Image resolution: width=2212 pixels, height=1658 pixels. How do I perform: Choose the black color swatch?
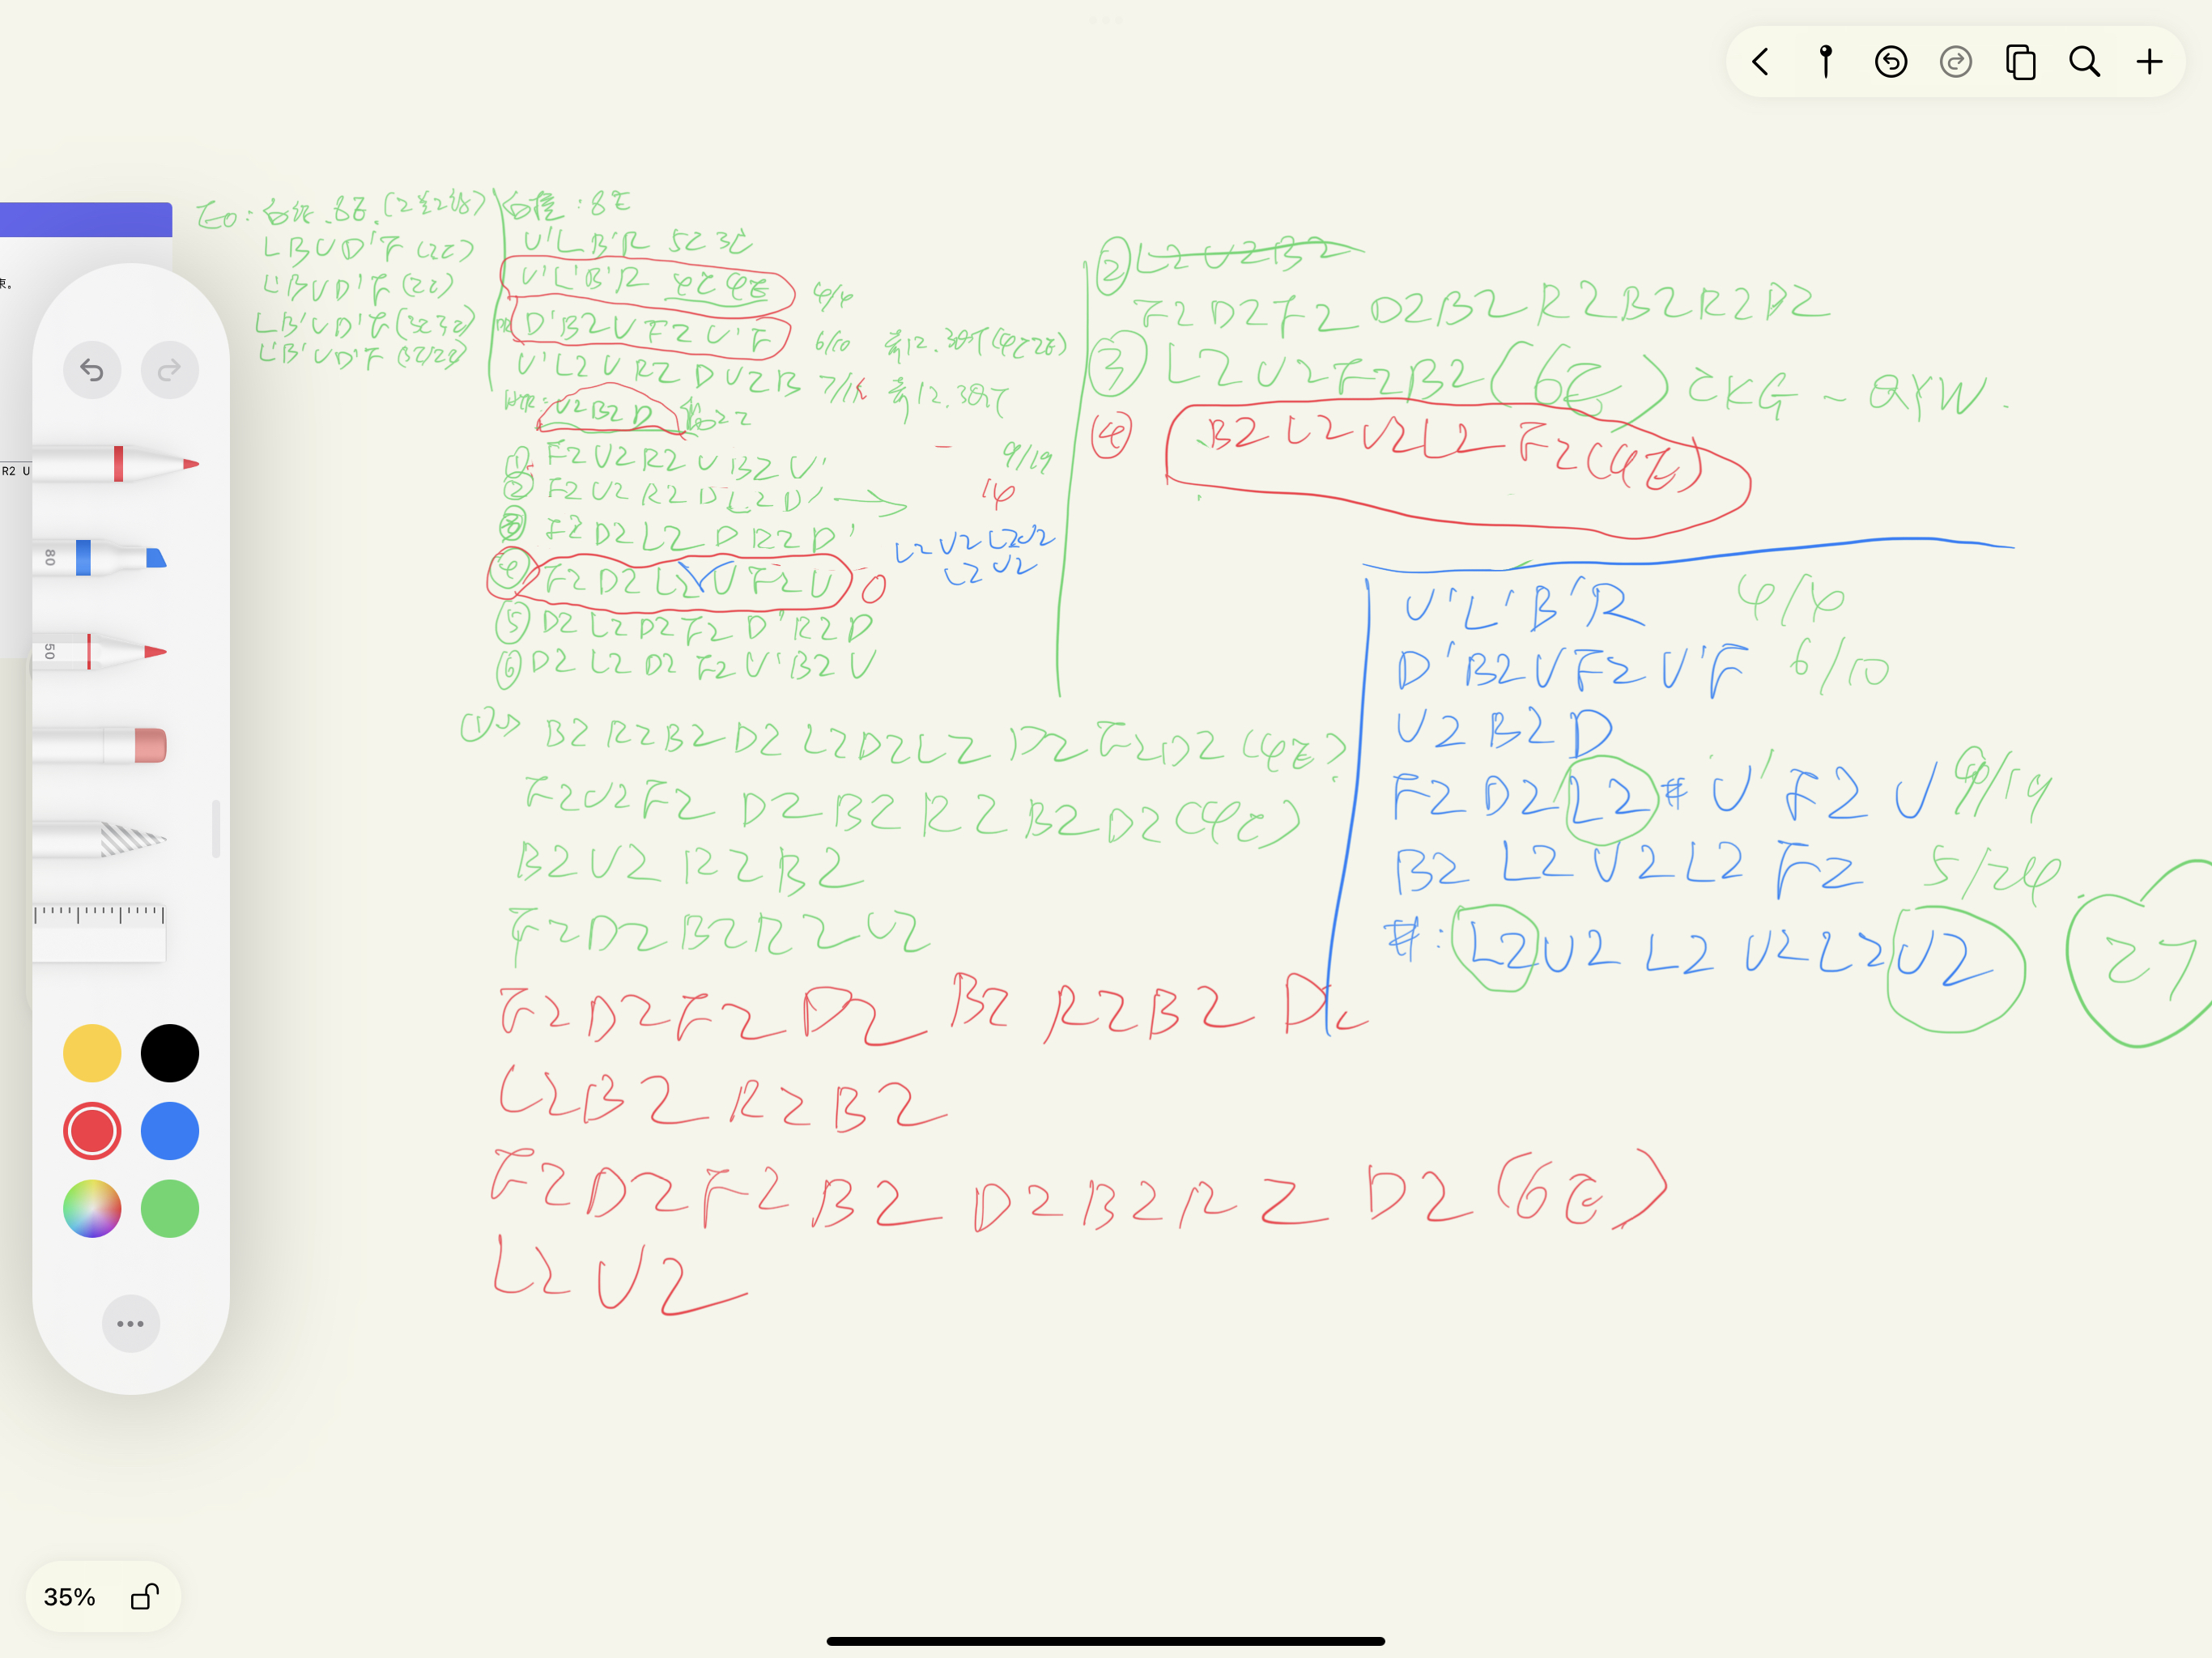point(170,1053)
